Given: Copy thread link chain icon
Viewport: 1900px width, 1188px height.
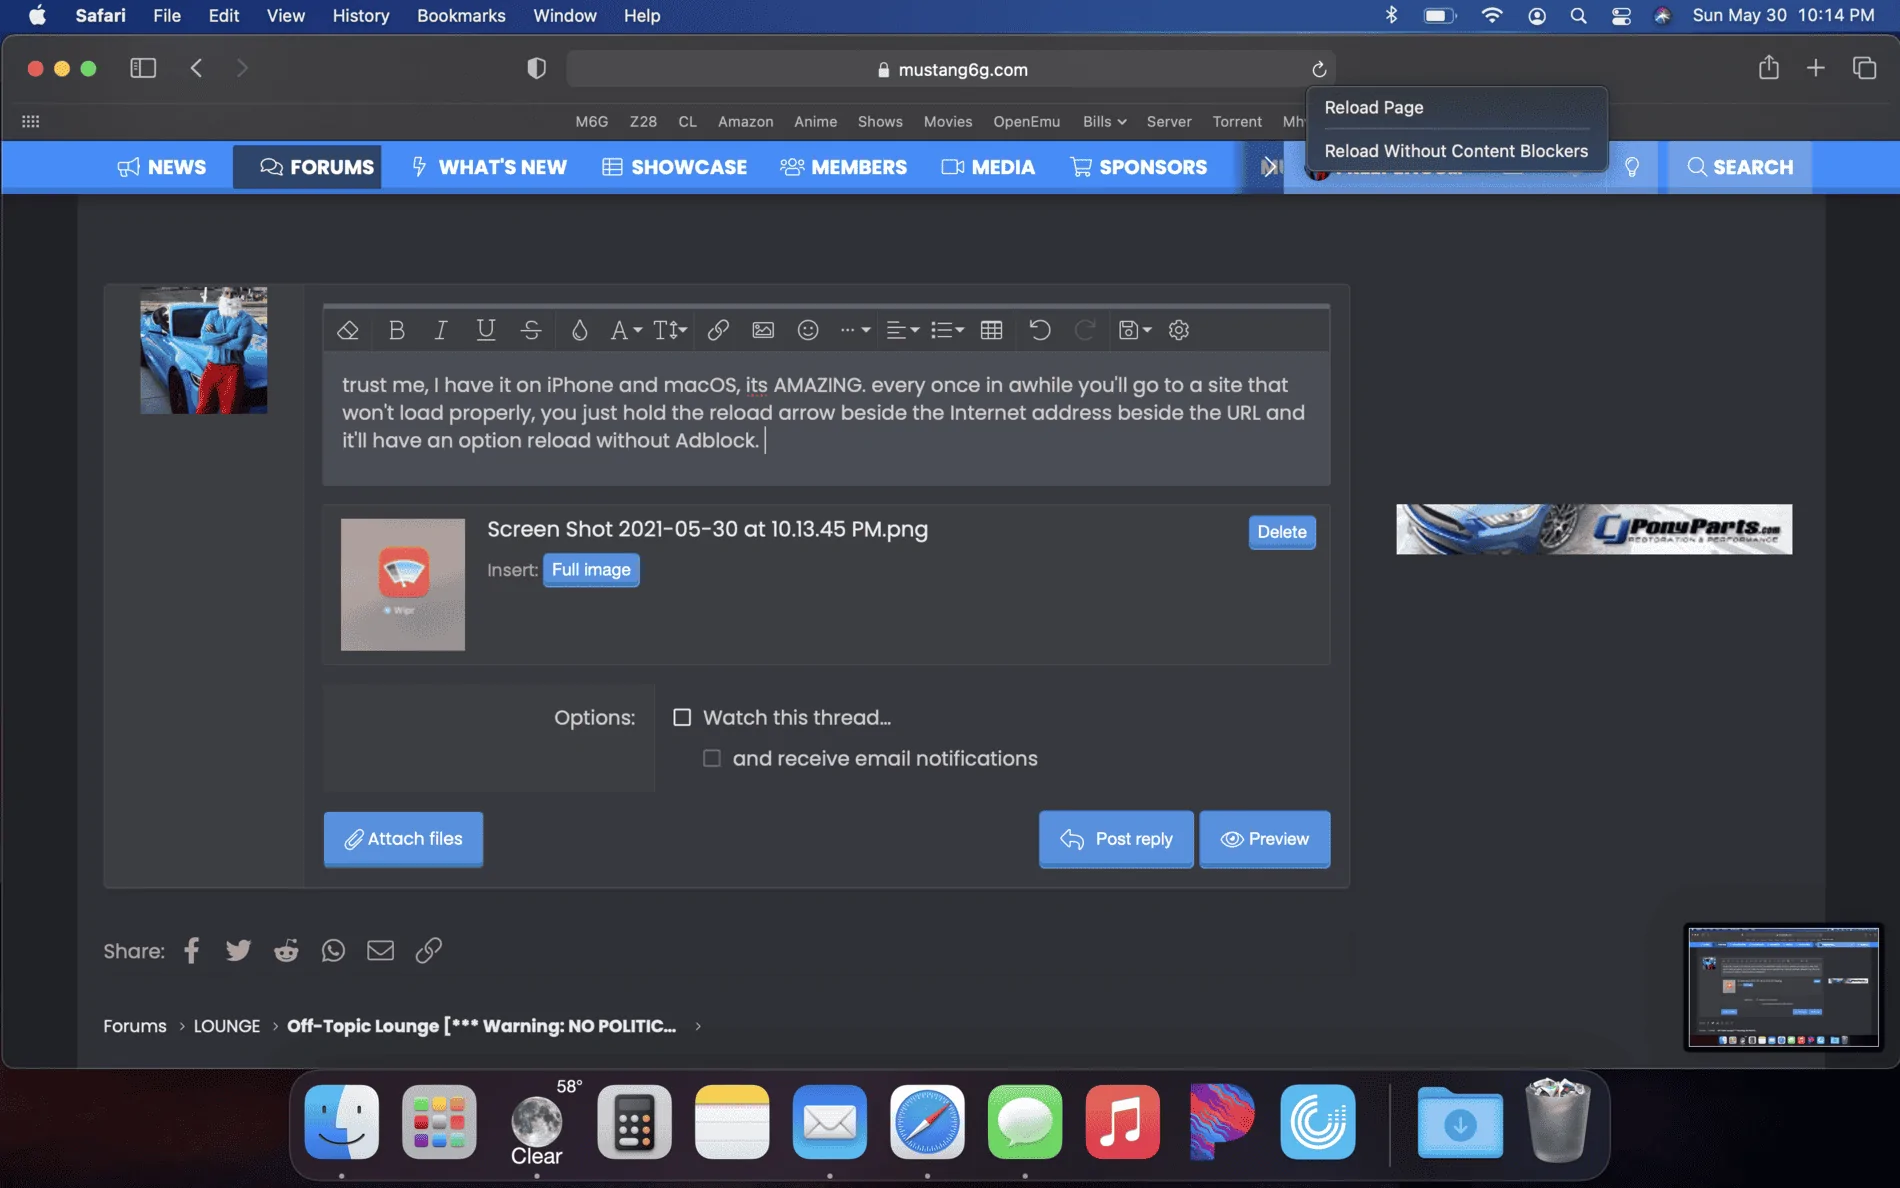Looking at the screenshot, I should (x=428, y=950).
